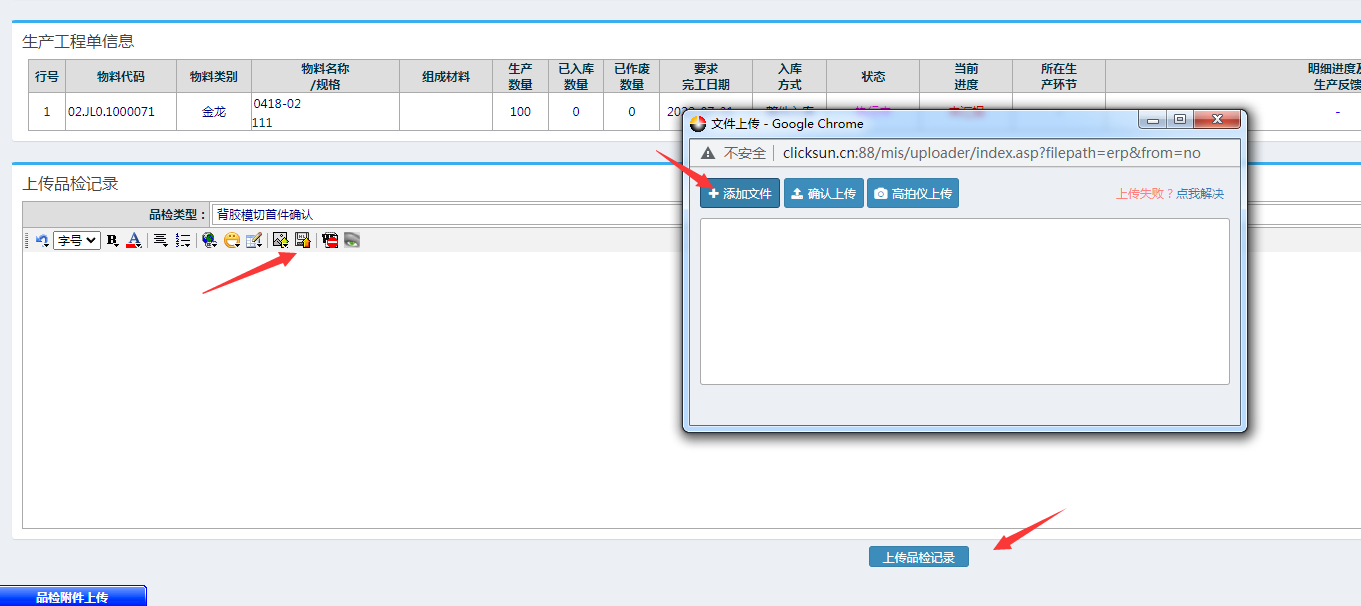
Task: Open the font color picker
Action: pos(133,240)
